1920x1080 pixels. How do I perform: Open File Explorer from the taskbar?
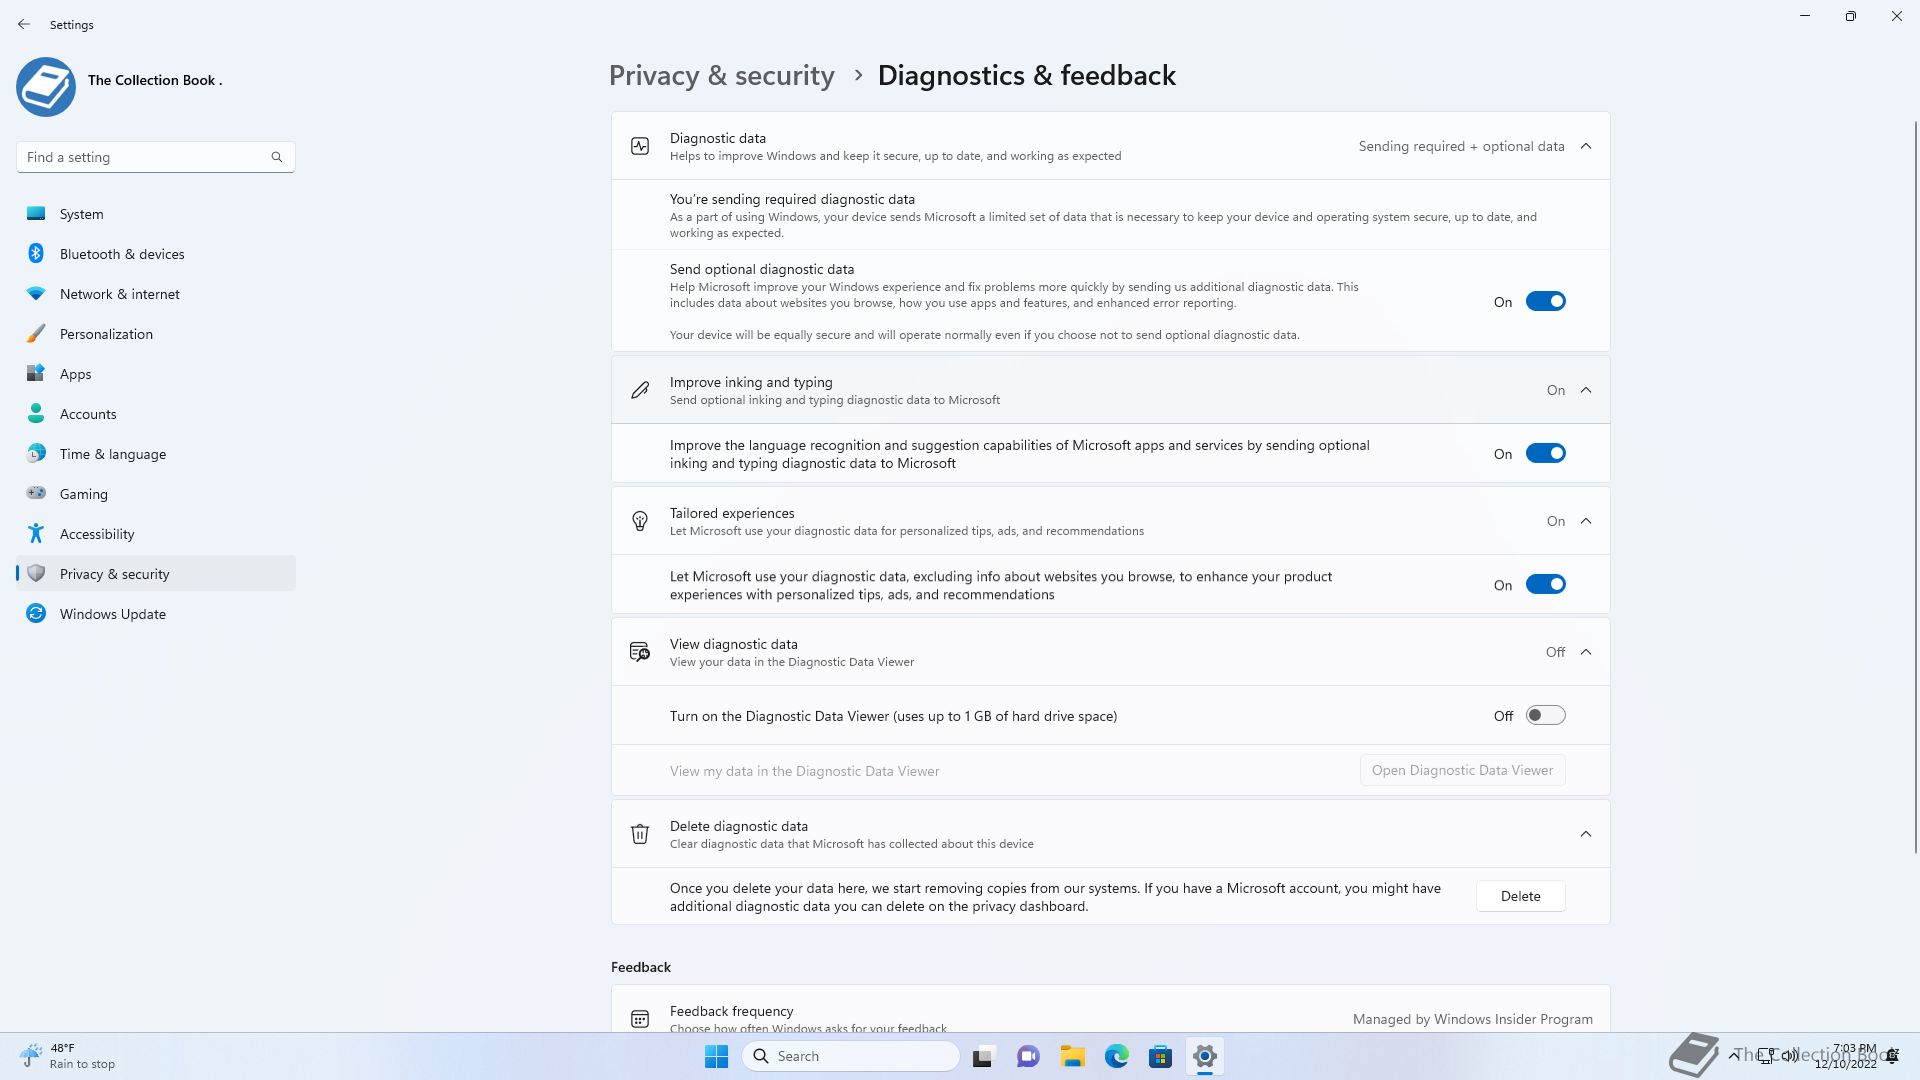pyautogui.click(x=1072, y=1056)
